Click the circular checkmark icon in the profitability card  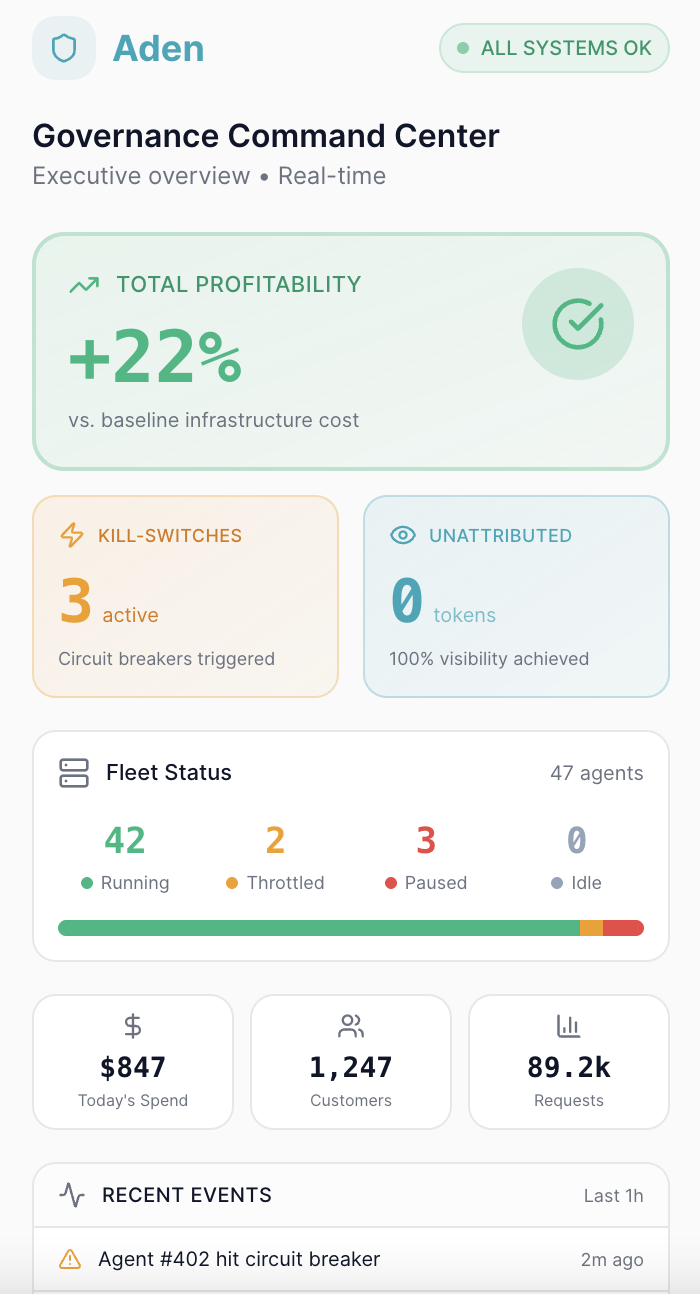coord(578,324)
